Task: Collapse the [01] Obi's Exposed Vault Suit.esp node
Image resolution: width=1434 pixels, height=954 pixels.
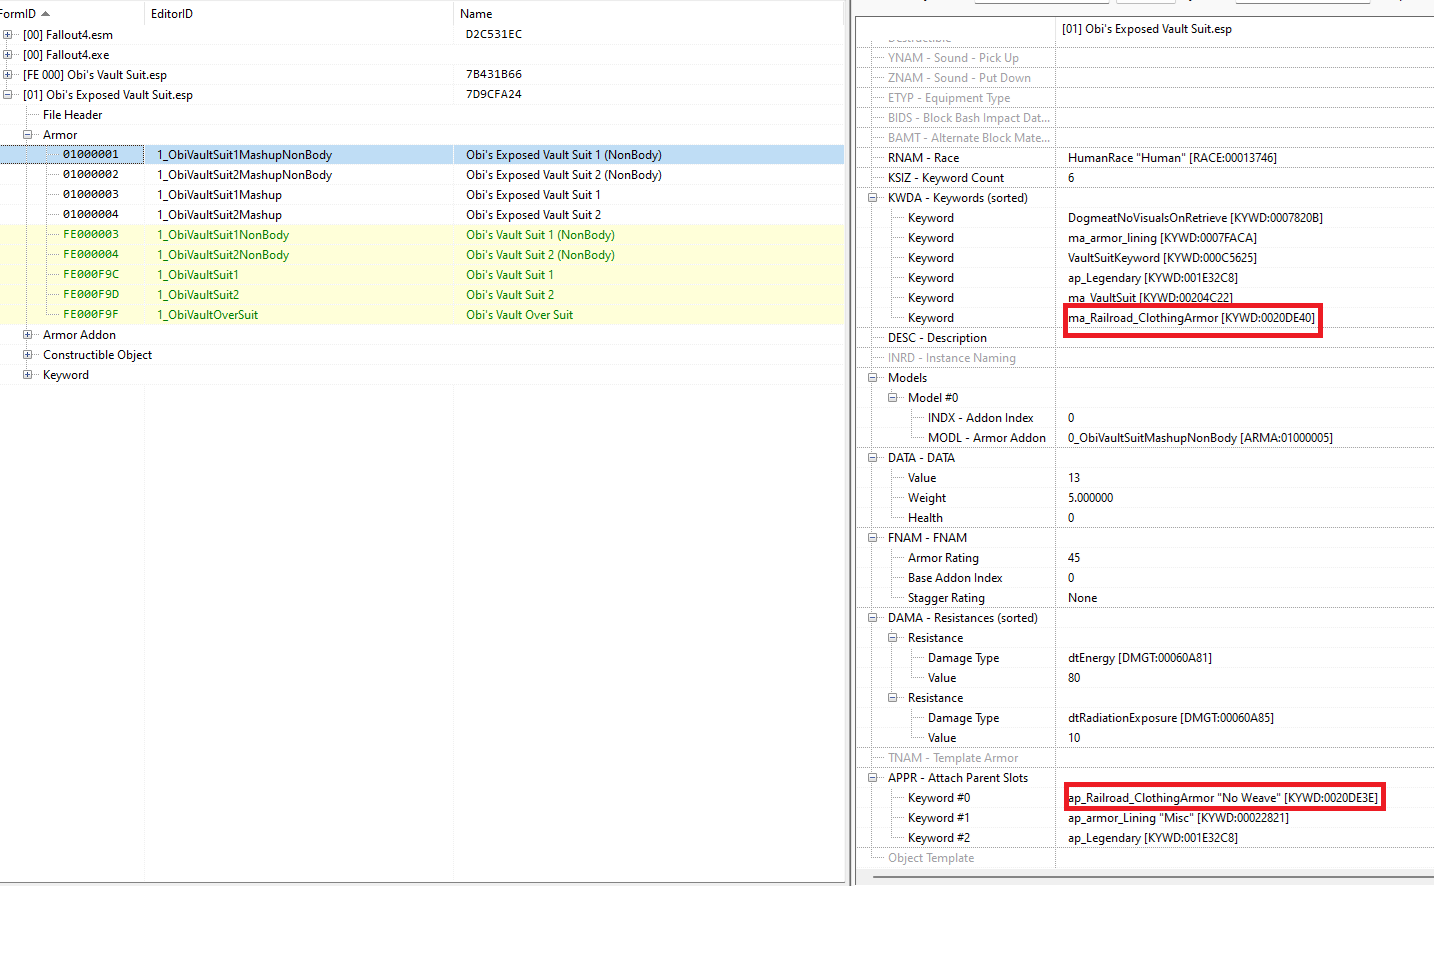Action: point(8,95)
